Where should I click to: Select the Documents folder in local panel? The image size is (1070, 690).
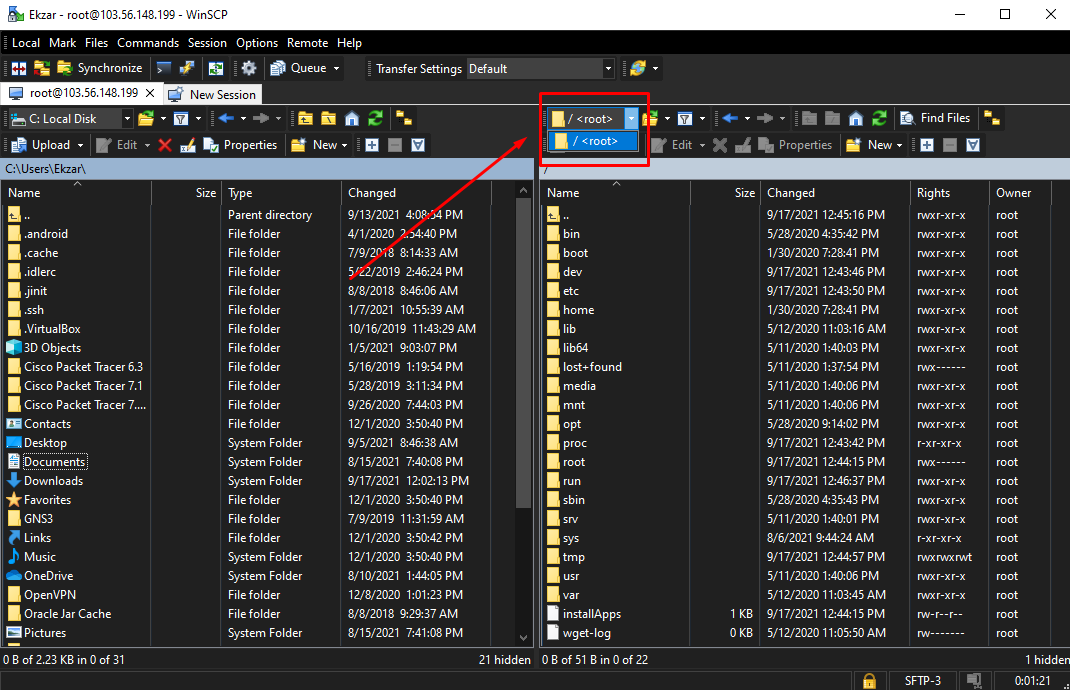(55, 462)
